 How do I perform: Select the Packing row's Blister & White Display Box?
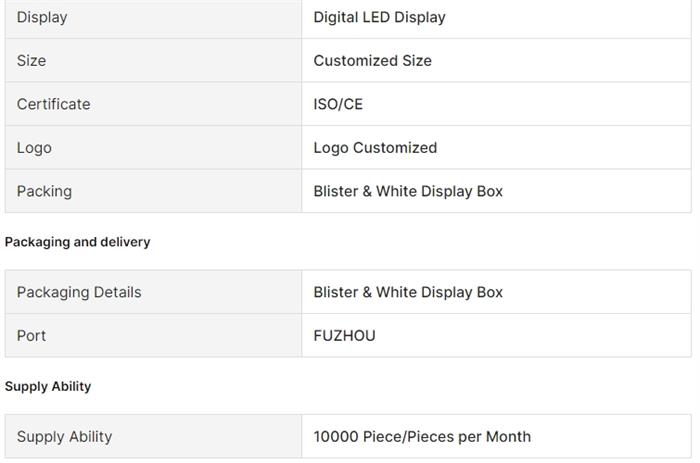click(408, 191)
